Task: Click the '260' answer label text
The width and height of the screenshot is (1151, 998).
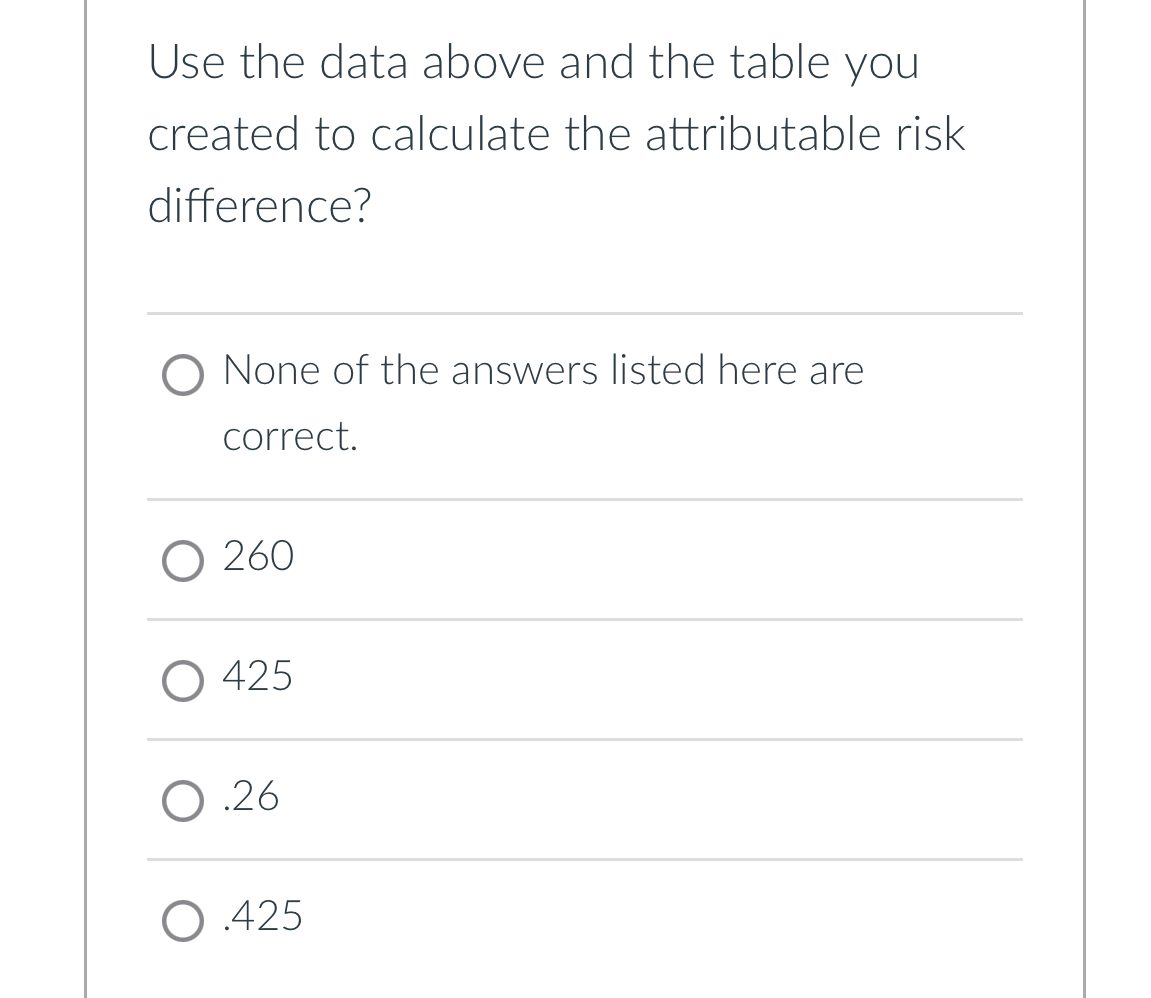Action: tap(258, 556)
